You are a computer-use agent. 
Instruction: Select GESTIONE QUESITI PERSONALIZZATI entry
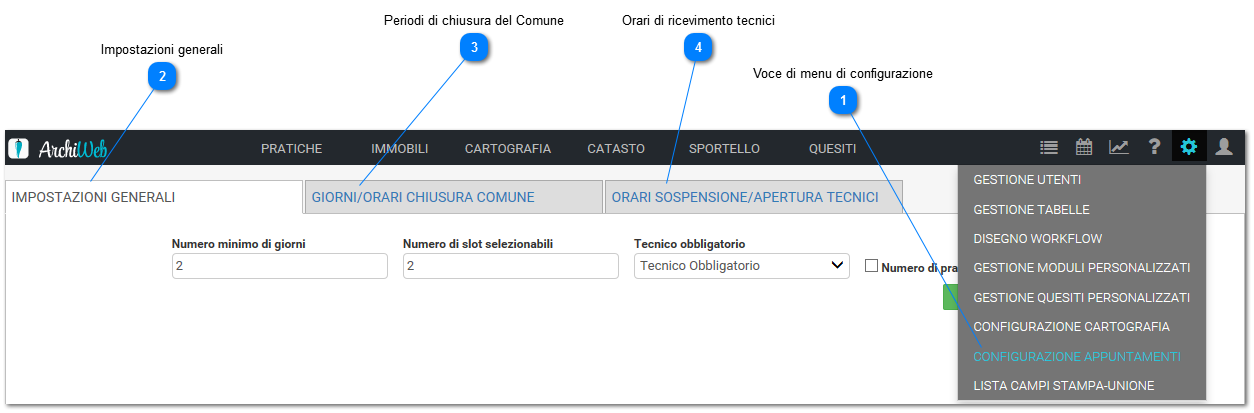(x=1082, y=298)
